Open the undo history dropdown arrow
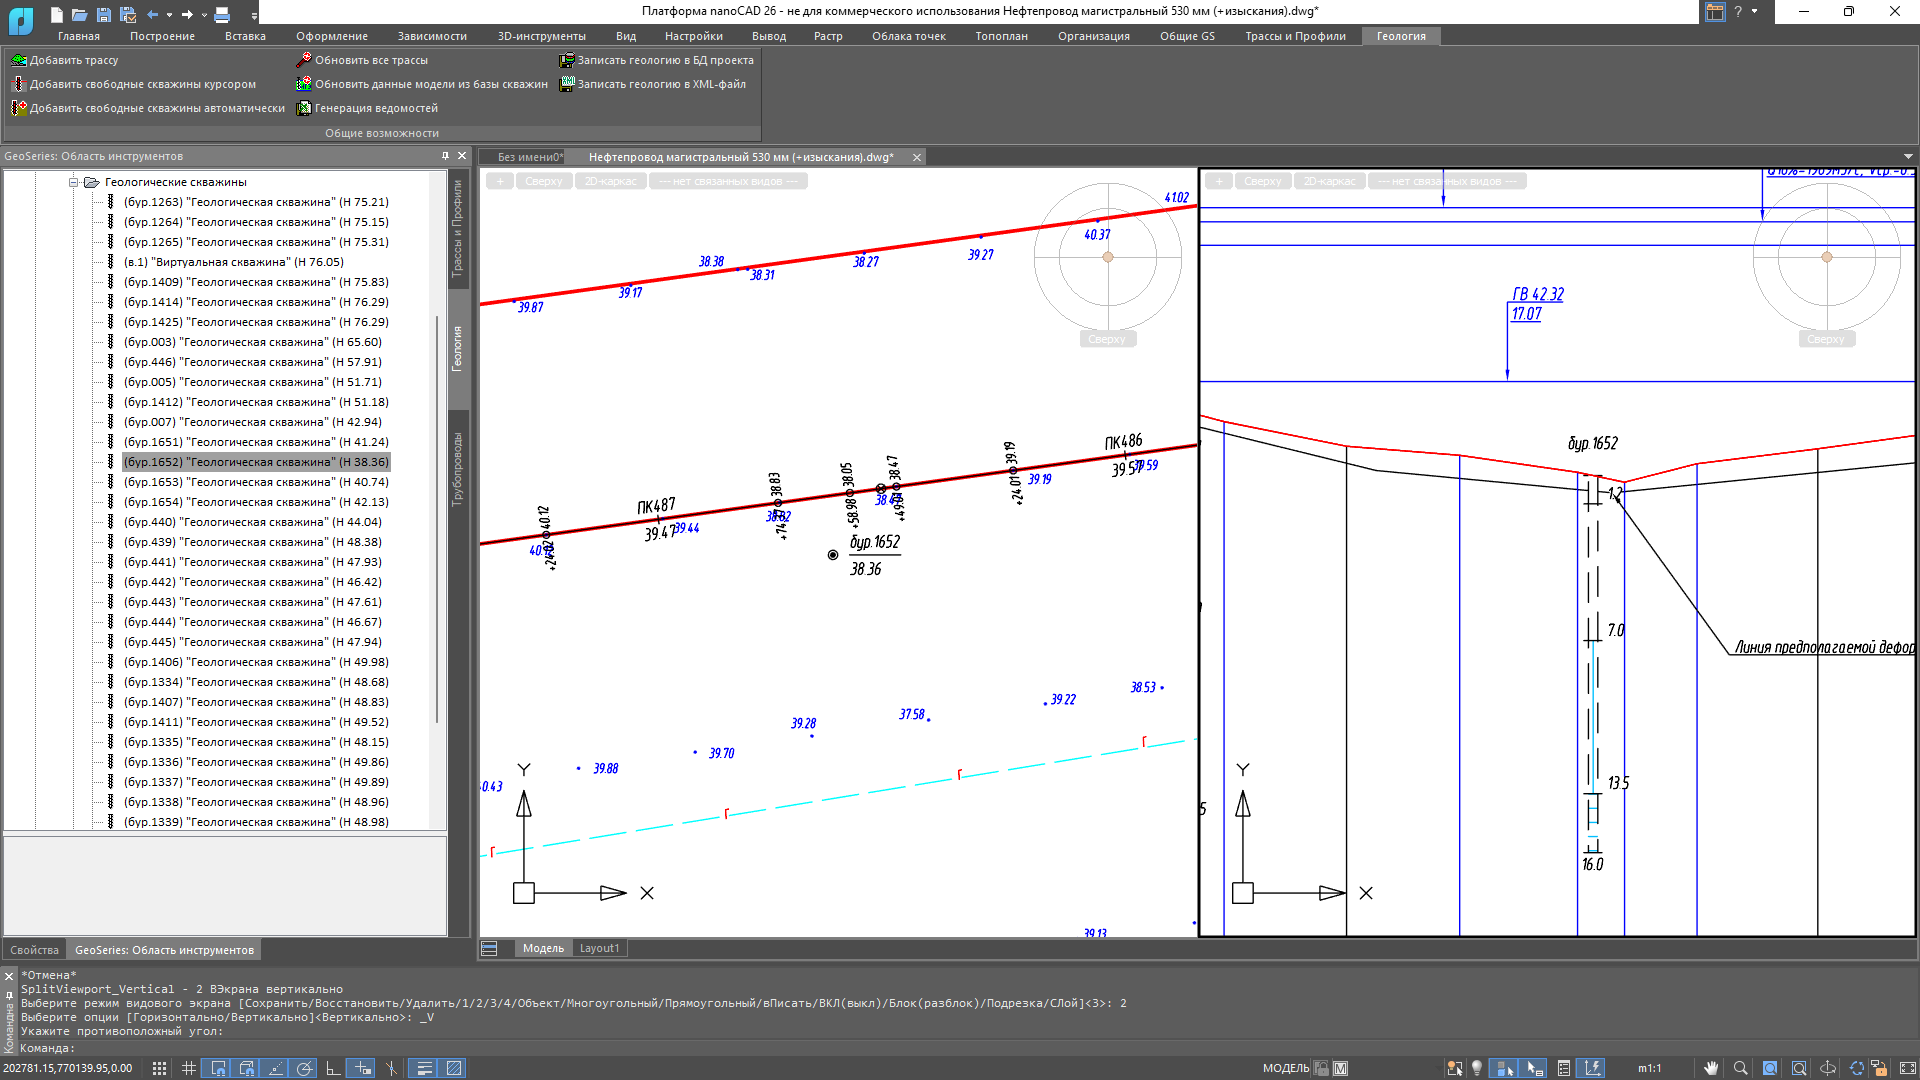Viewport: 1920px width, 1080px height. tap(169, 15)
